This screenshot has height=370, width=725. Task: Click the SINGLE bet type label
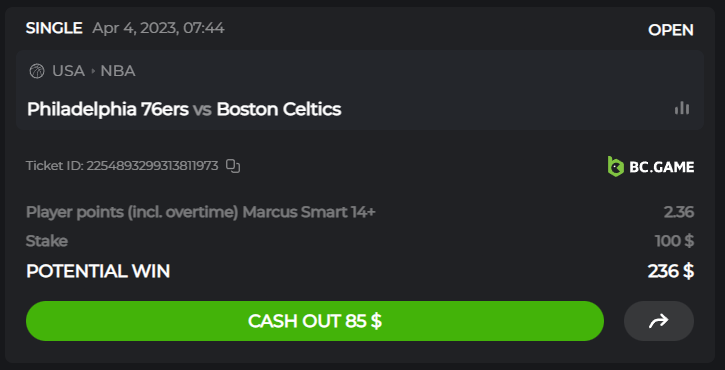[x=54, y=28]
